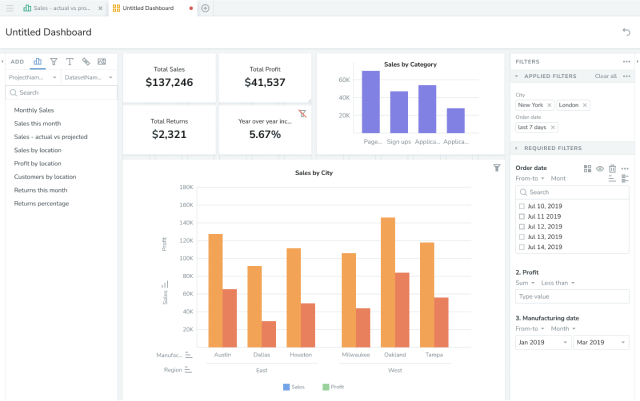The width and height of the screenshot is (640, 401).
Task: Open the Jan 2019 start month dropdown
Action: [541, 342]
